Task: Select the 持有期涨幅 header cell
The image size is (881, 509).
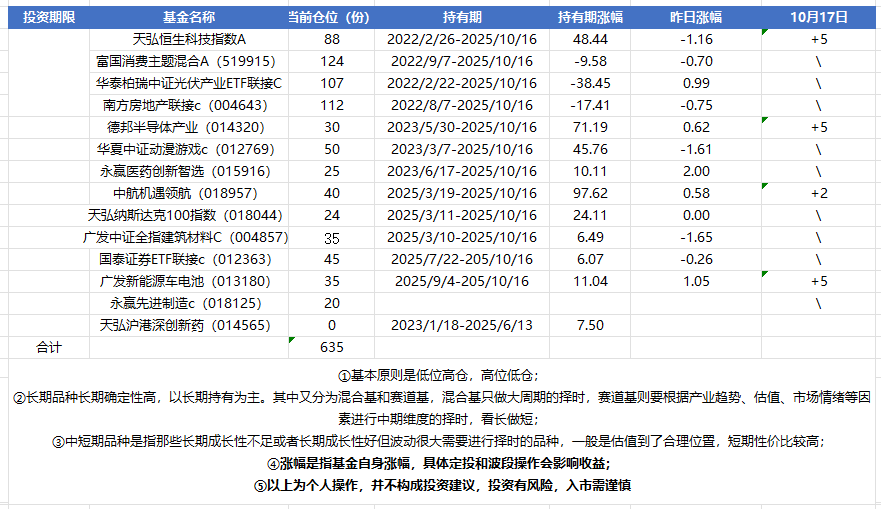Action: (x=590, y=17)
